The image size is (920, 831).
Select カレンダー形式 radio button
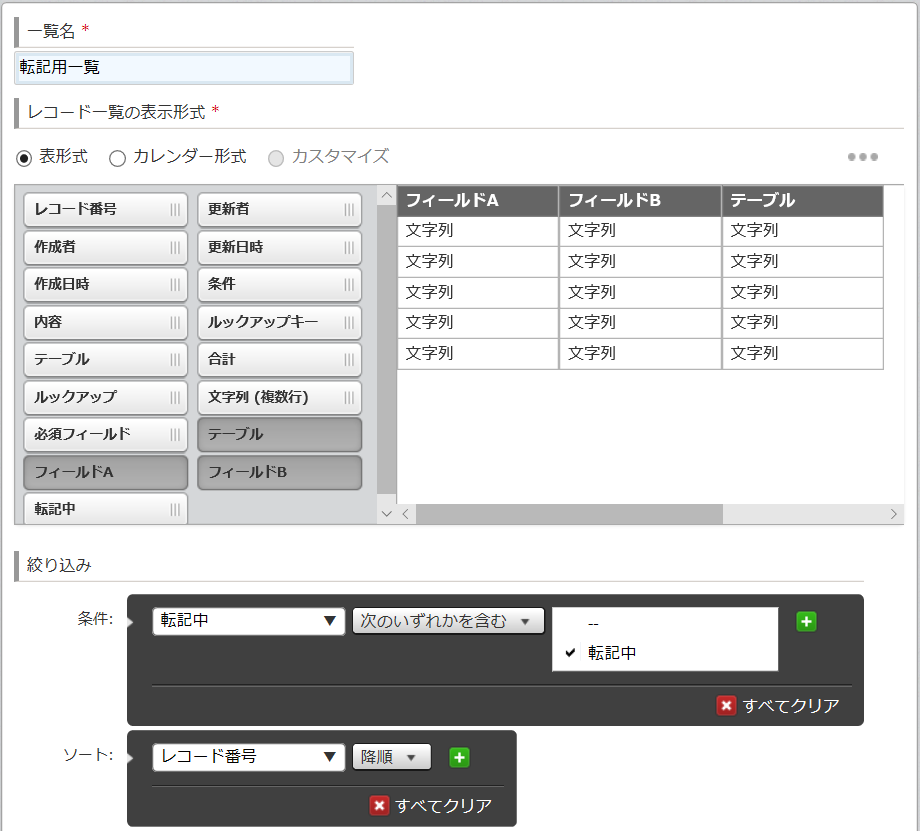pyautogui.click(x=117, y=158)
